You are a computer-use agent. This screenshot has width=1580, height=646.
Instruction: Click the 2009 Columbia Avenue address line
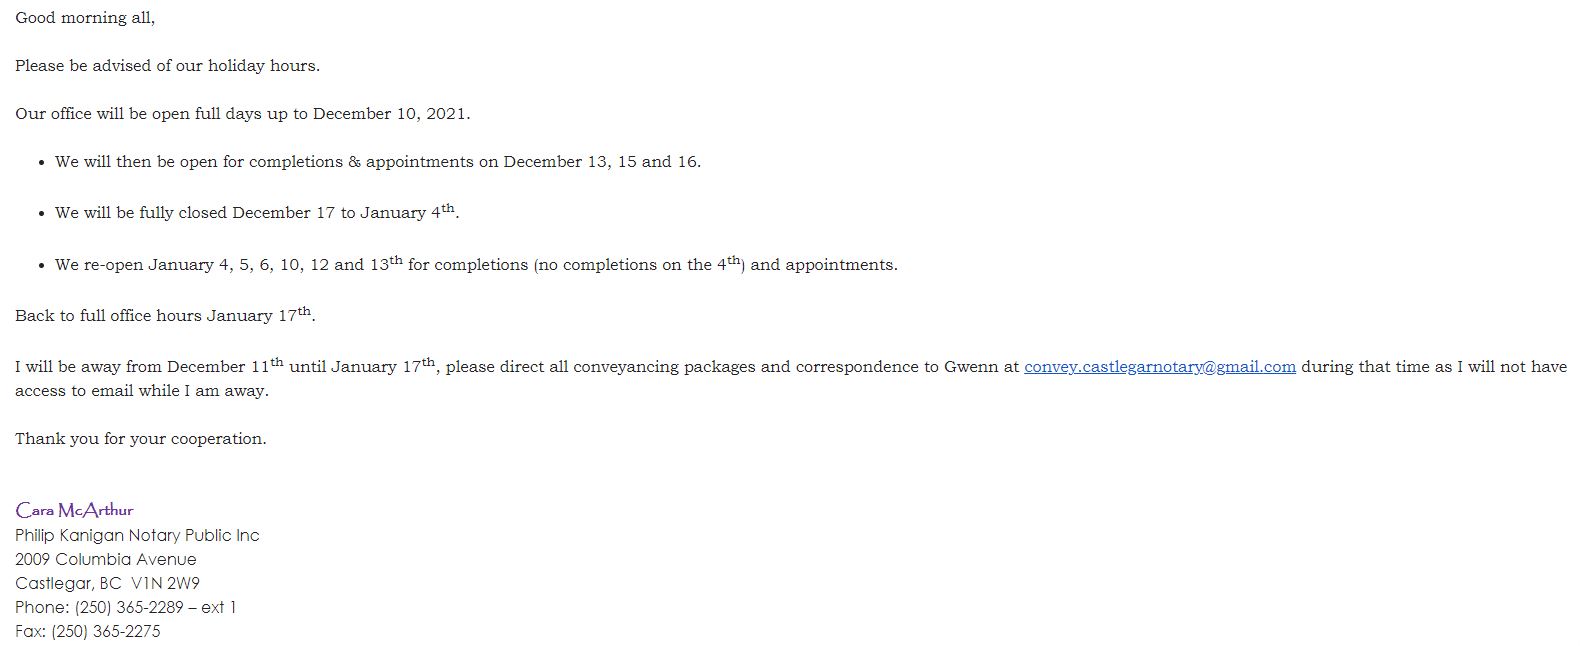coord(106,560)
